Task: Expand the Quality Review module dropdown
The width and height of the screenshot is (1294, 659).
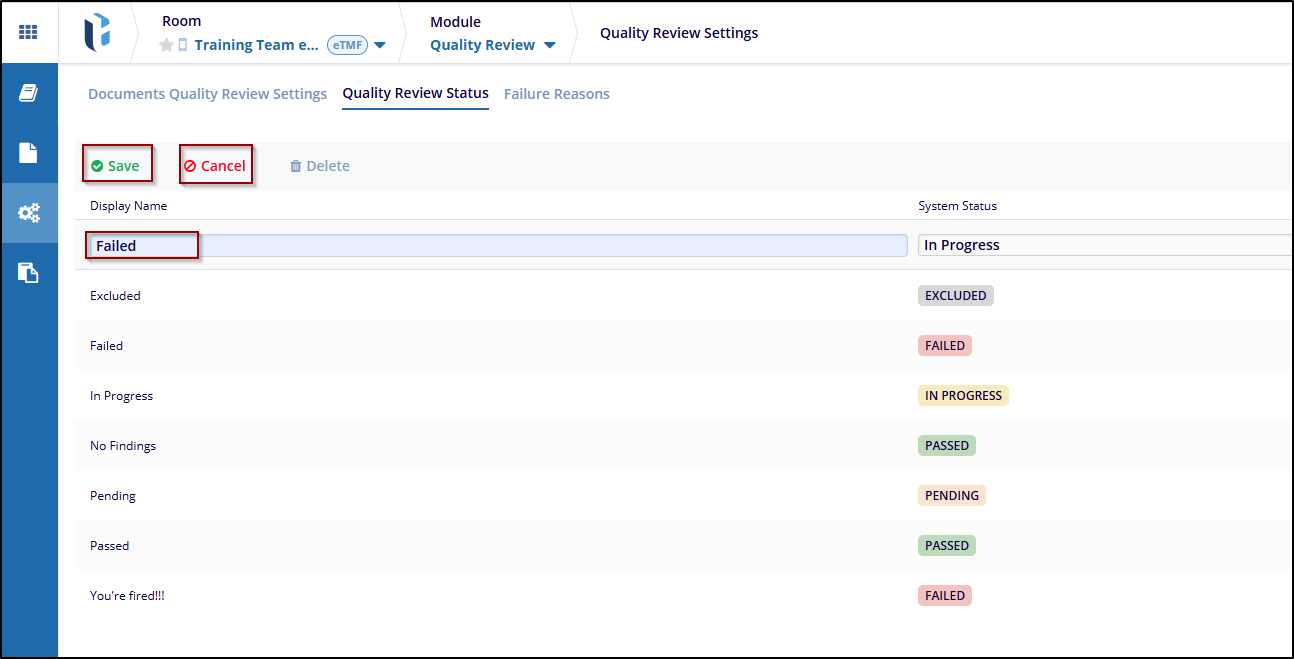Action: 549,45
